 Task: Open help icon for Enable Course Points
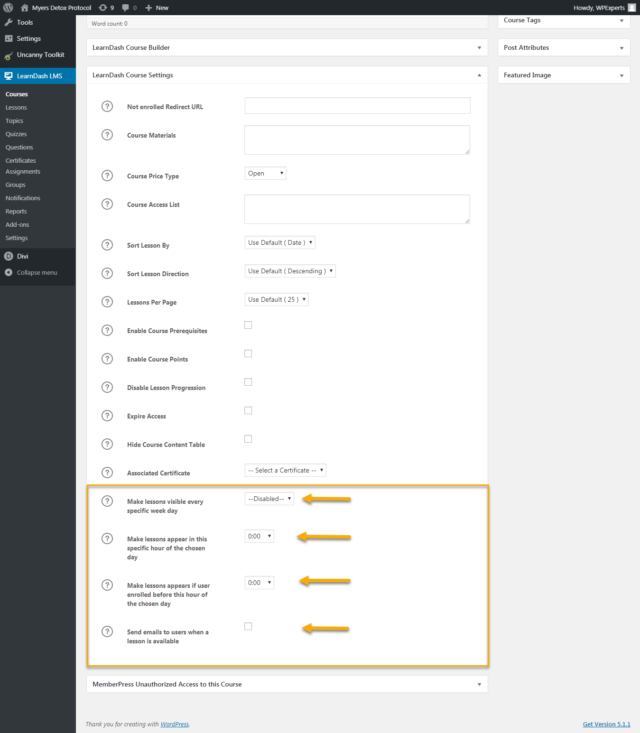[107, 359]
